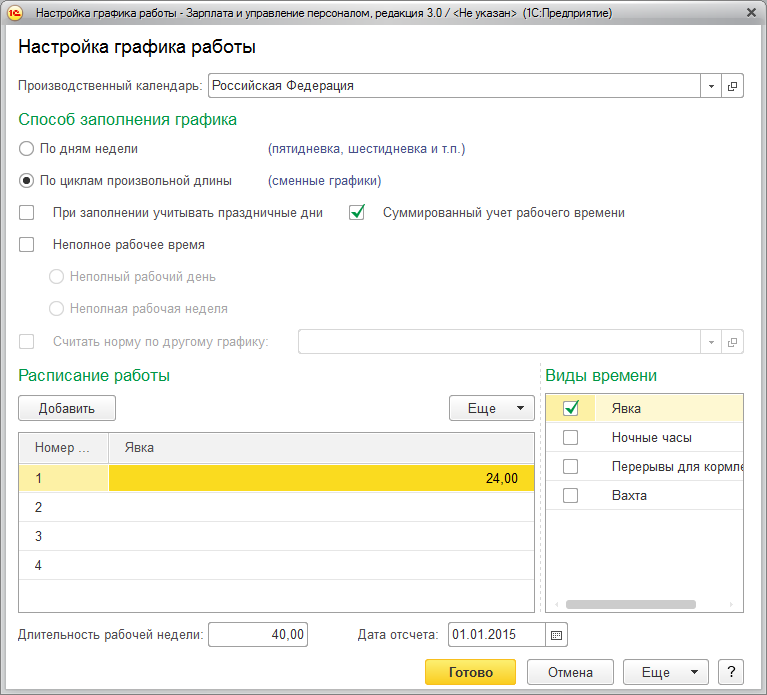Image resolution: width=767 pixels, height=695 pixels.
Task: Enable the Неполное рабочее время checkbox
Action: tap(27, 244)
